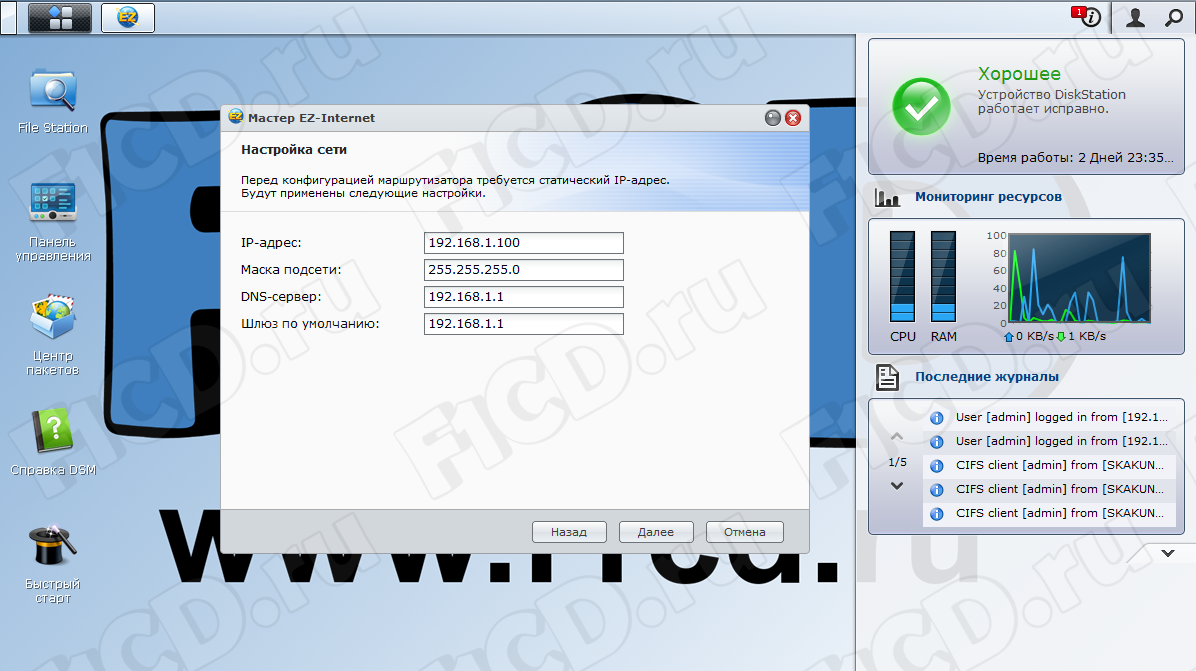Click the EZ-Internet wizard help button
The height and width of the screenshot is (671, 1196).
click(x=773, y=117)
